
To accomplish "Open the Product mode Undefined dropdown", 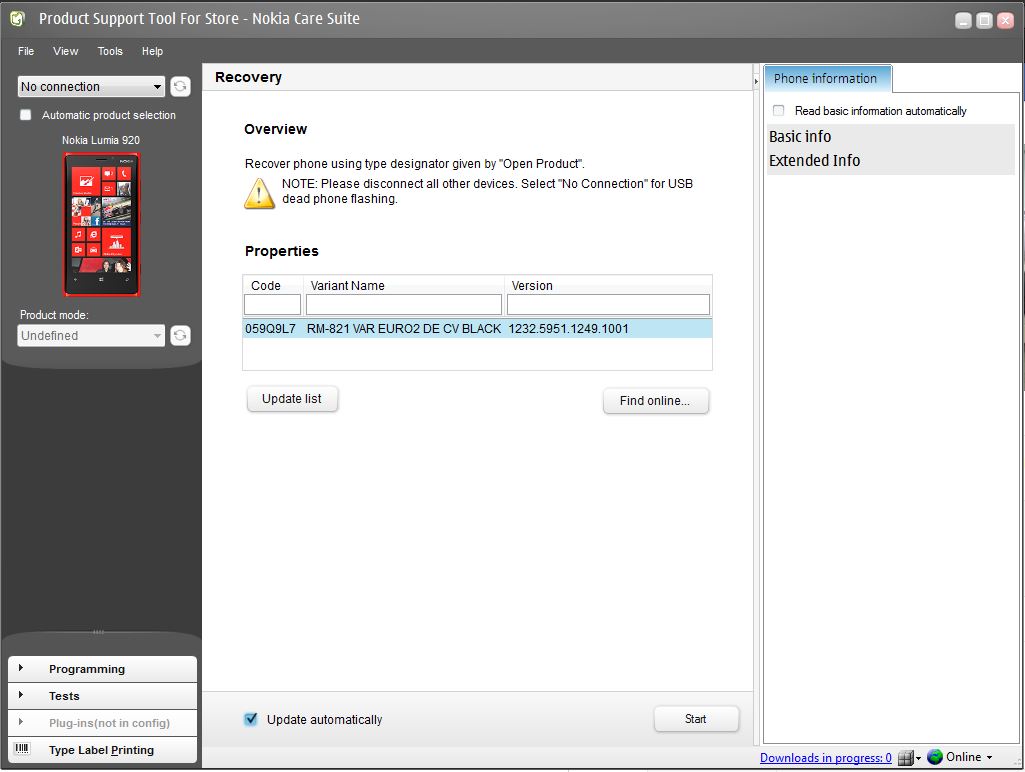I will point(91,335).
